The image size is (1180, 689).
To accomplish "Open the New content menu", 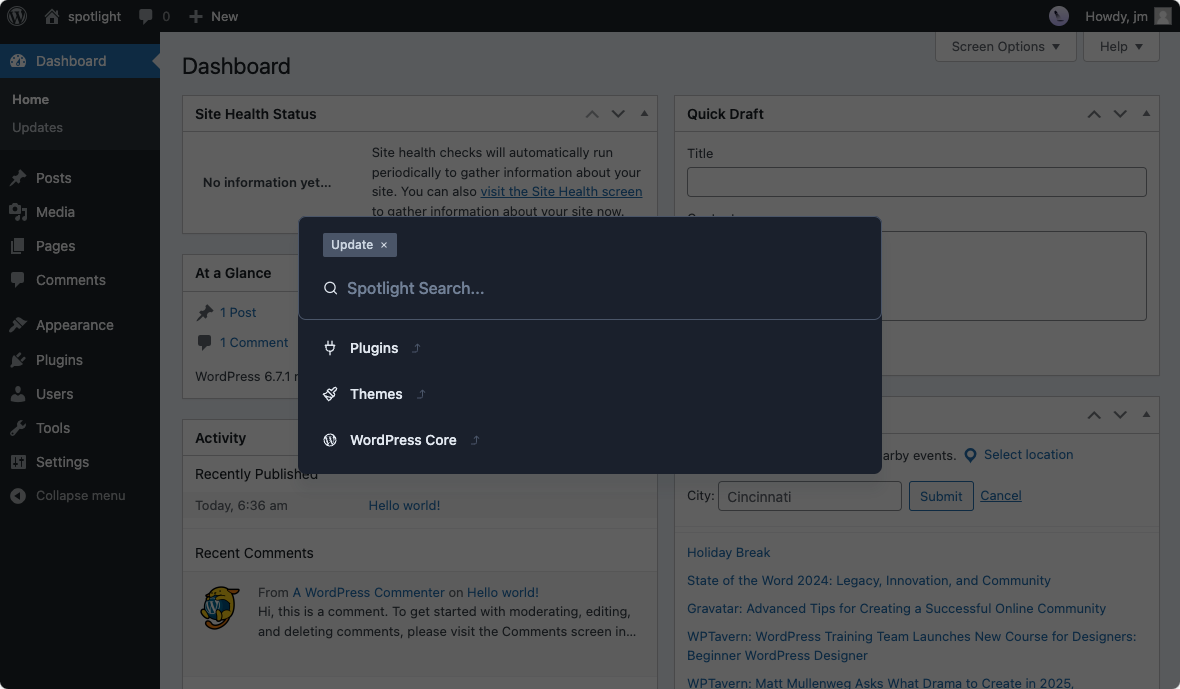I will coord(214,16).
